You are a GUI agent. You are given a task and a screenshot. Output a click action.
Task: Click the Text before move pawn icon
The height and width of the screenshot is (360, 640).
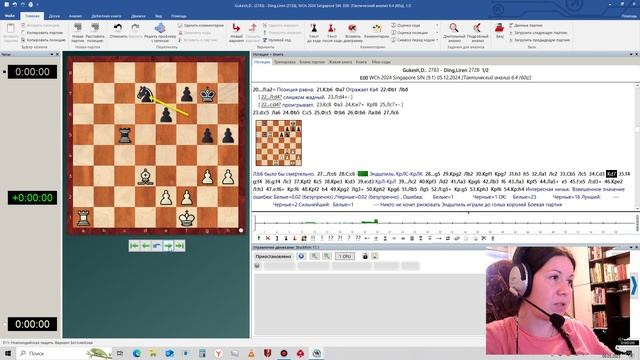click(x=313, y=28)
